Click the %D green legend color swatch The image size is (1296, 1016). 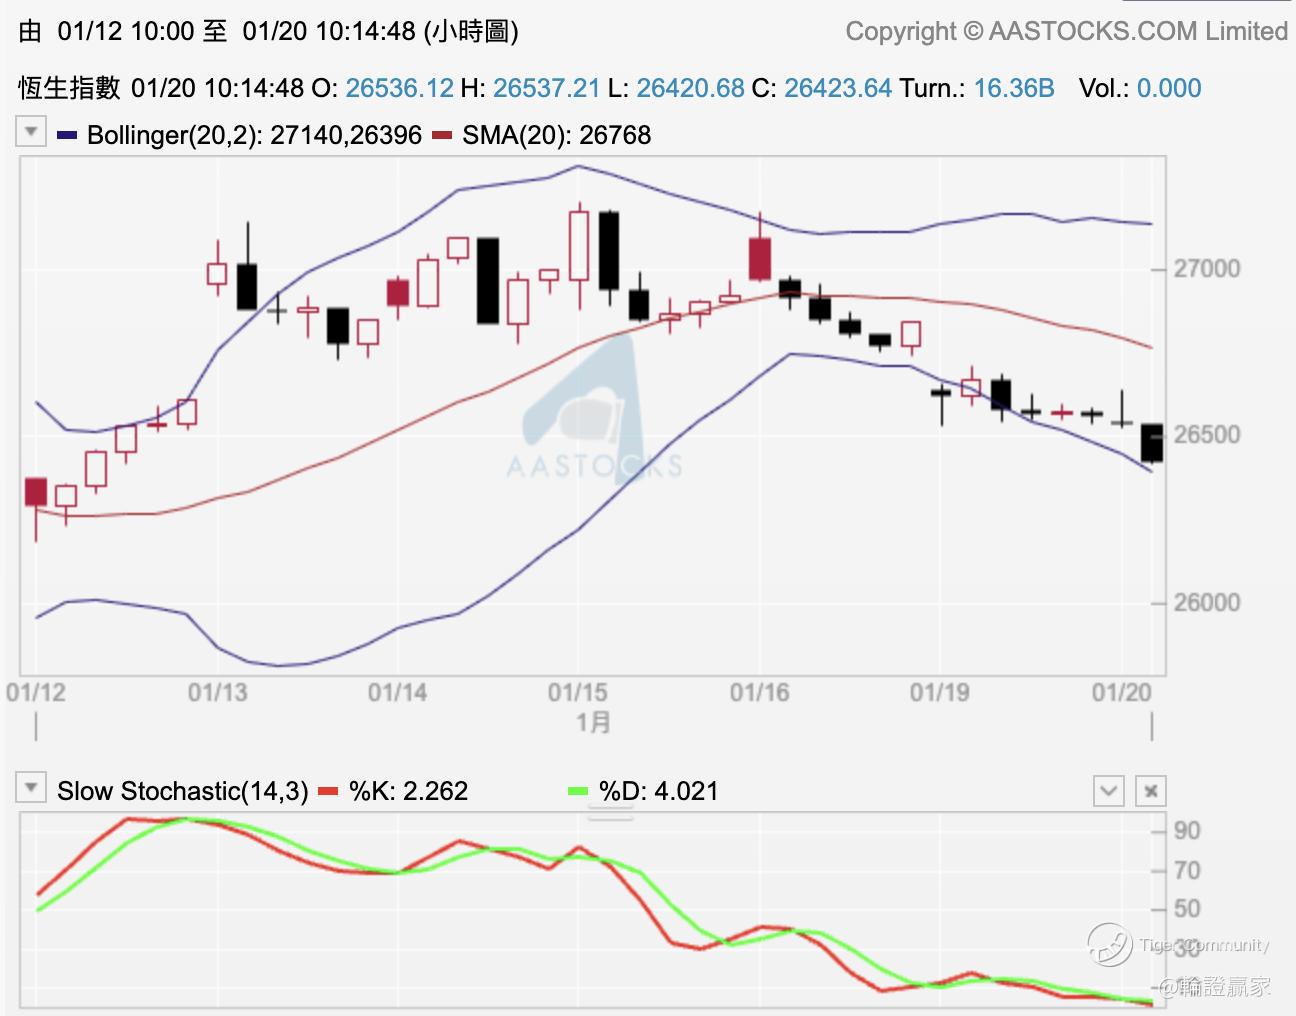click(578, 791)
